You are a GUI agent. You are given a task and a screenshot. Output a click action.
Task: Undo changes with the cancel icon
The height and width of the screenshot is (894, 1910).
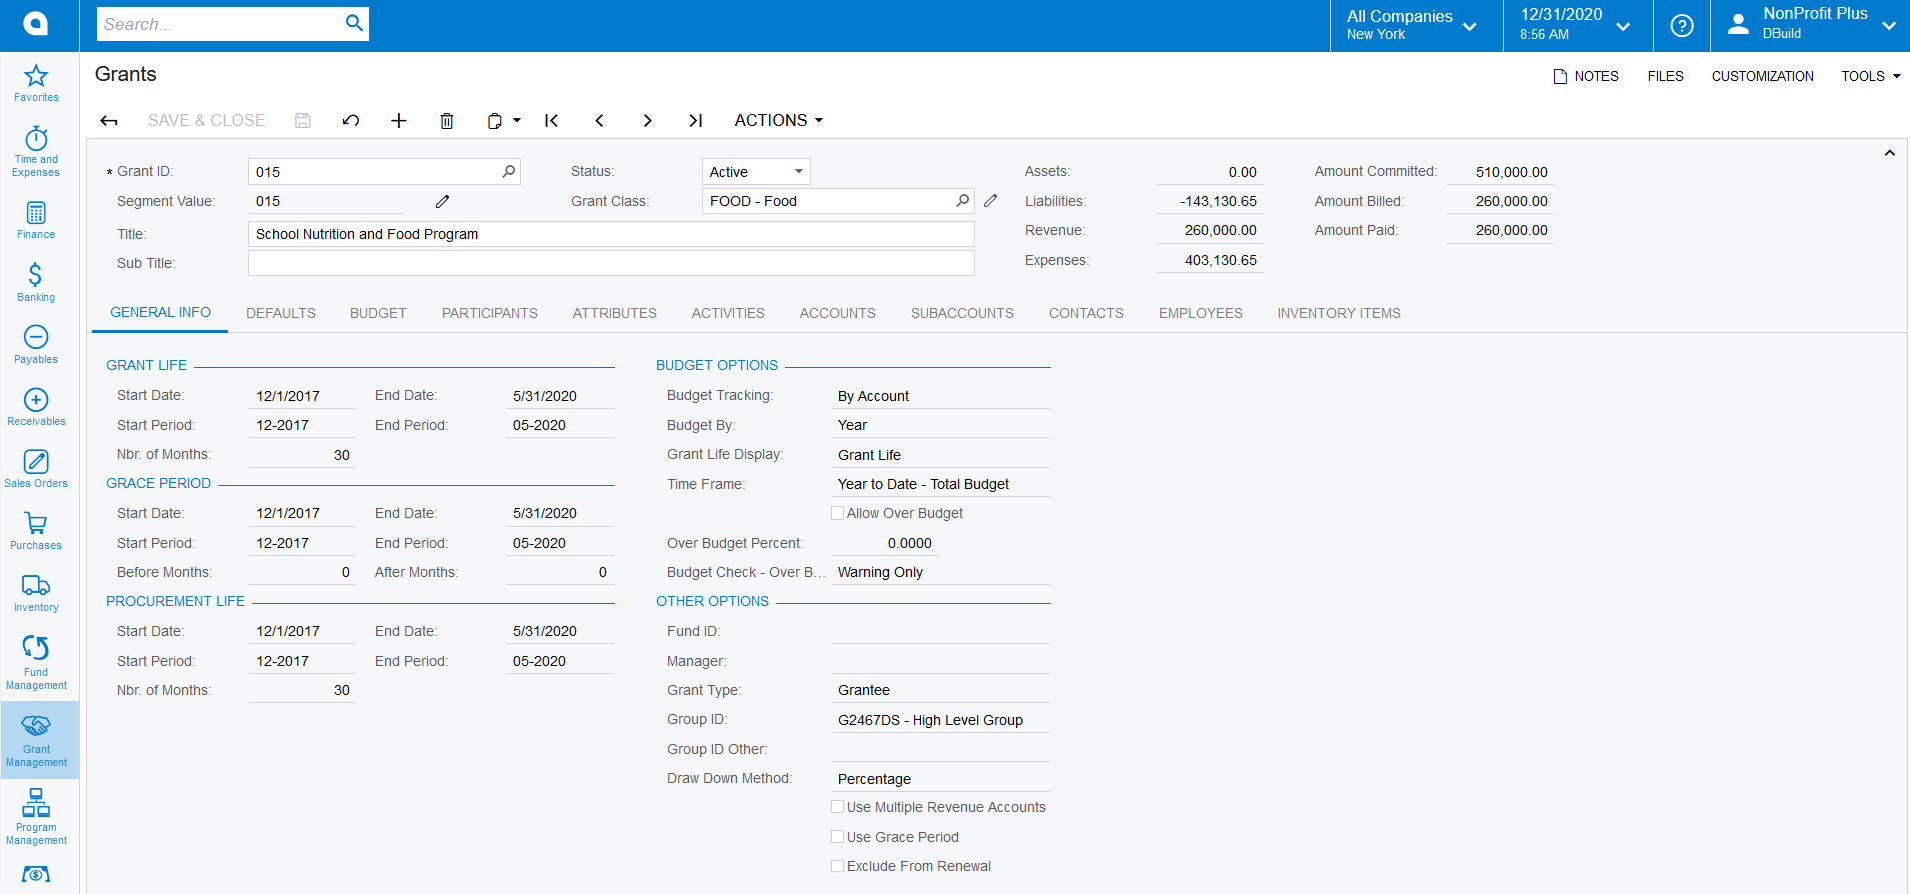(351, 121)
